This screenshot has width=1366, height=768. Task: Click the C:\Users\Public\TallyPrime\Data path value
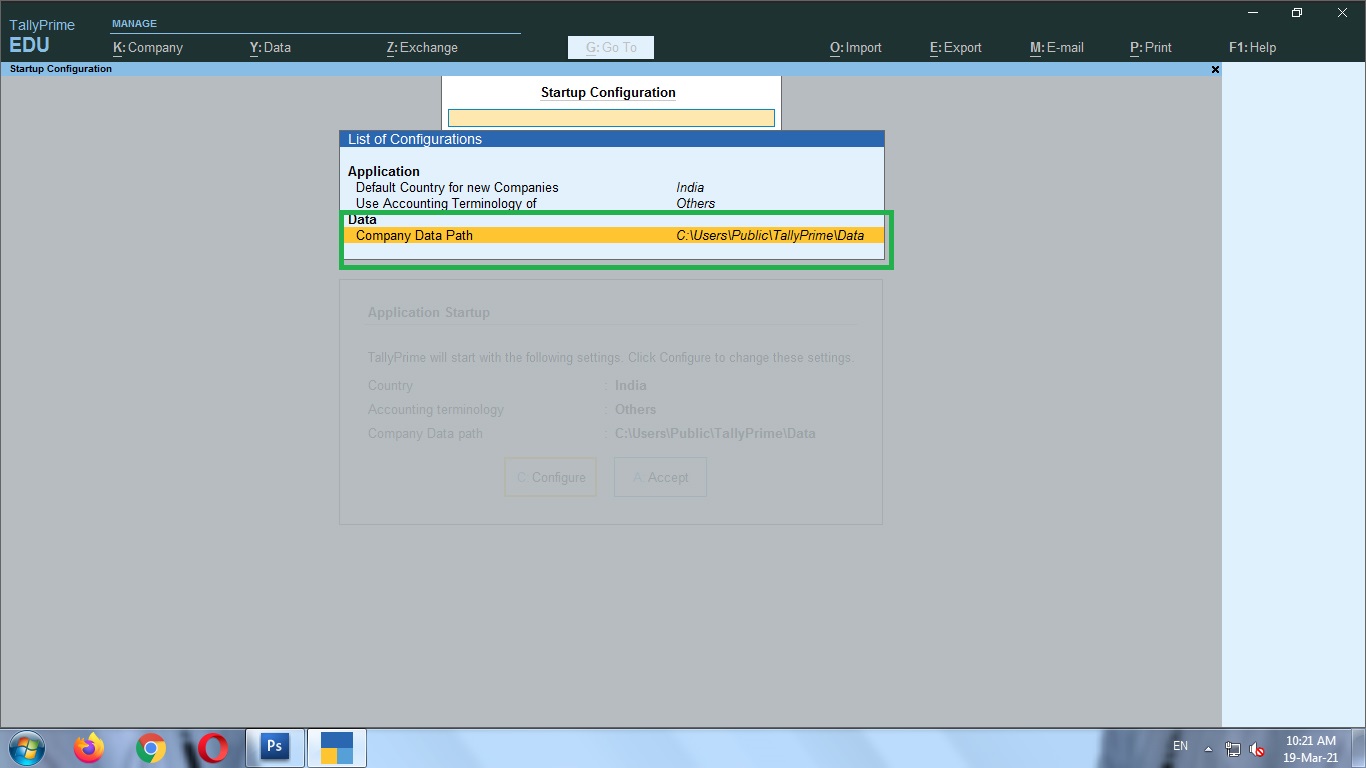770,235
